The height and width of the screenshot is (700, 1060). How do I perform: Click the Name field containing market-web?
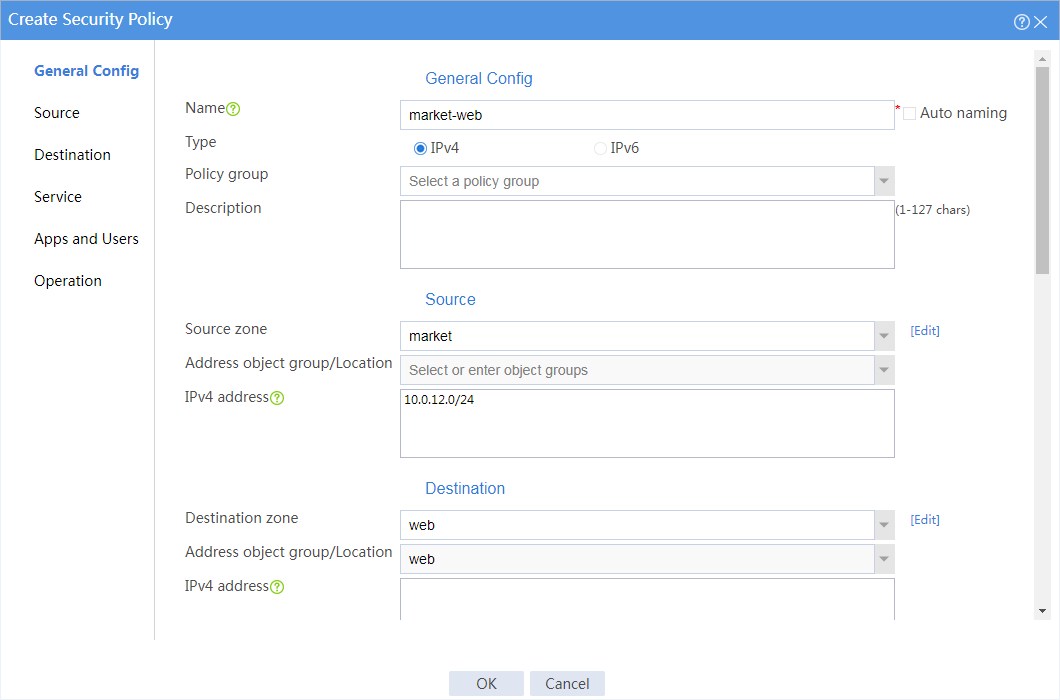tap(647, 115)
